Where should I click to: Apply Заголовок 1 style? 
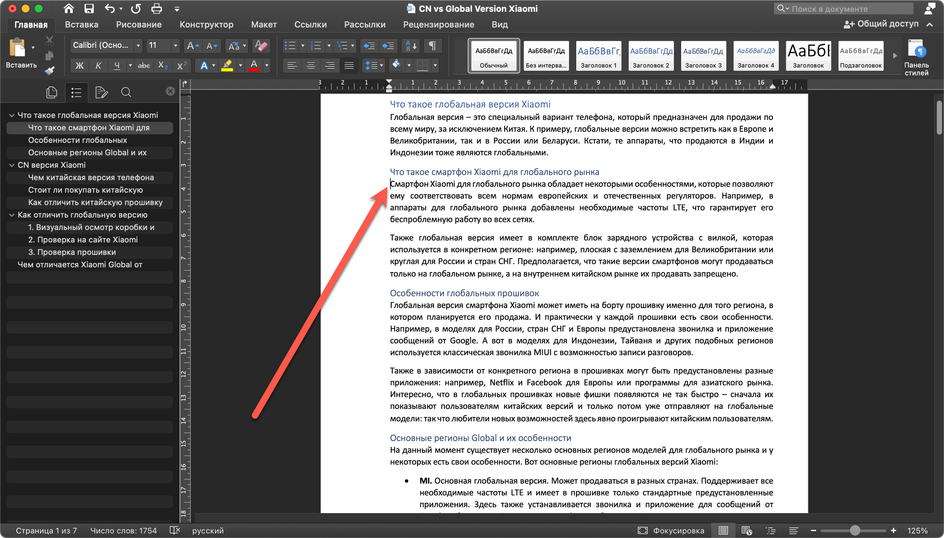tap(598, 56)
